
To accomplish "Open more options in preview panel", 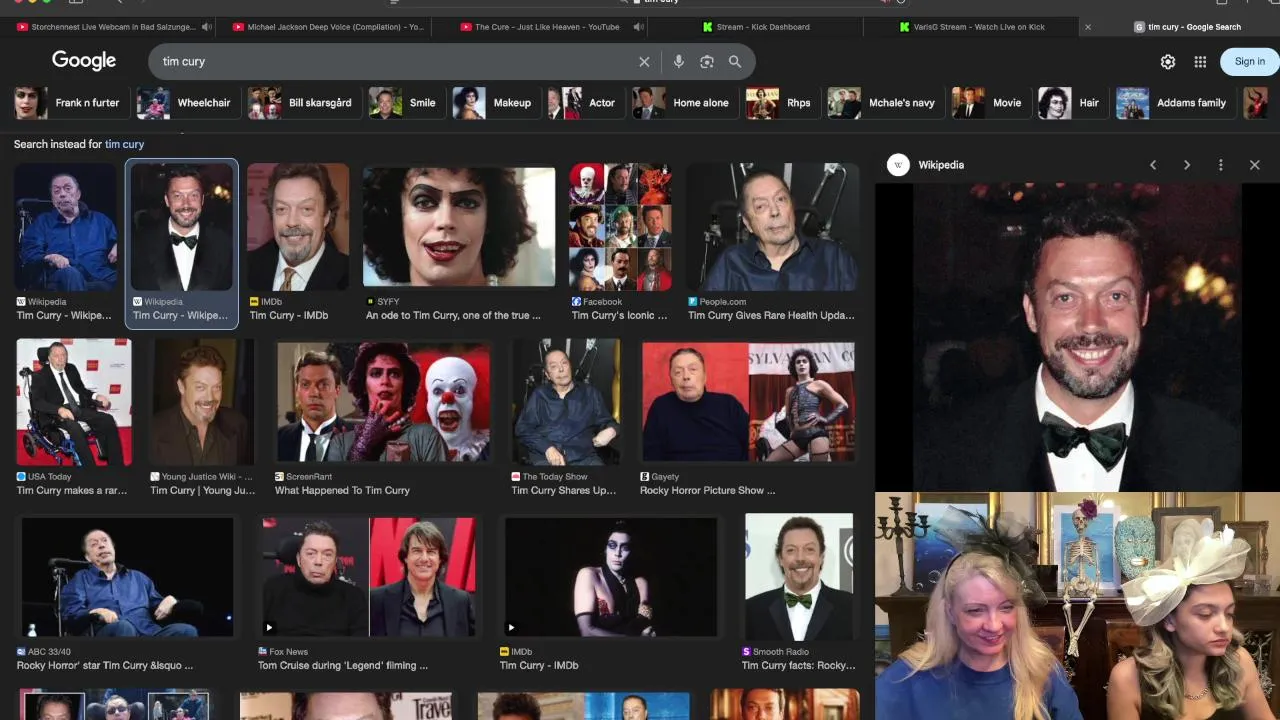I will pos(1221,165).
